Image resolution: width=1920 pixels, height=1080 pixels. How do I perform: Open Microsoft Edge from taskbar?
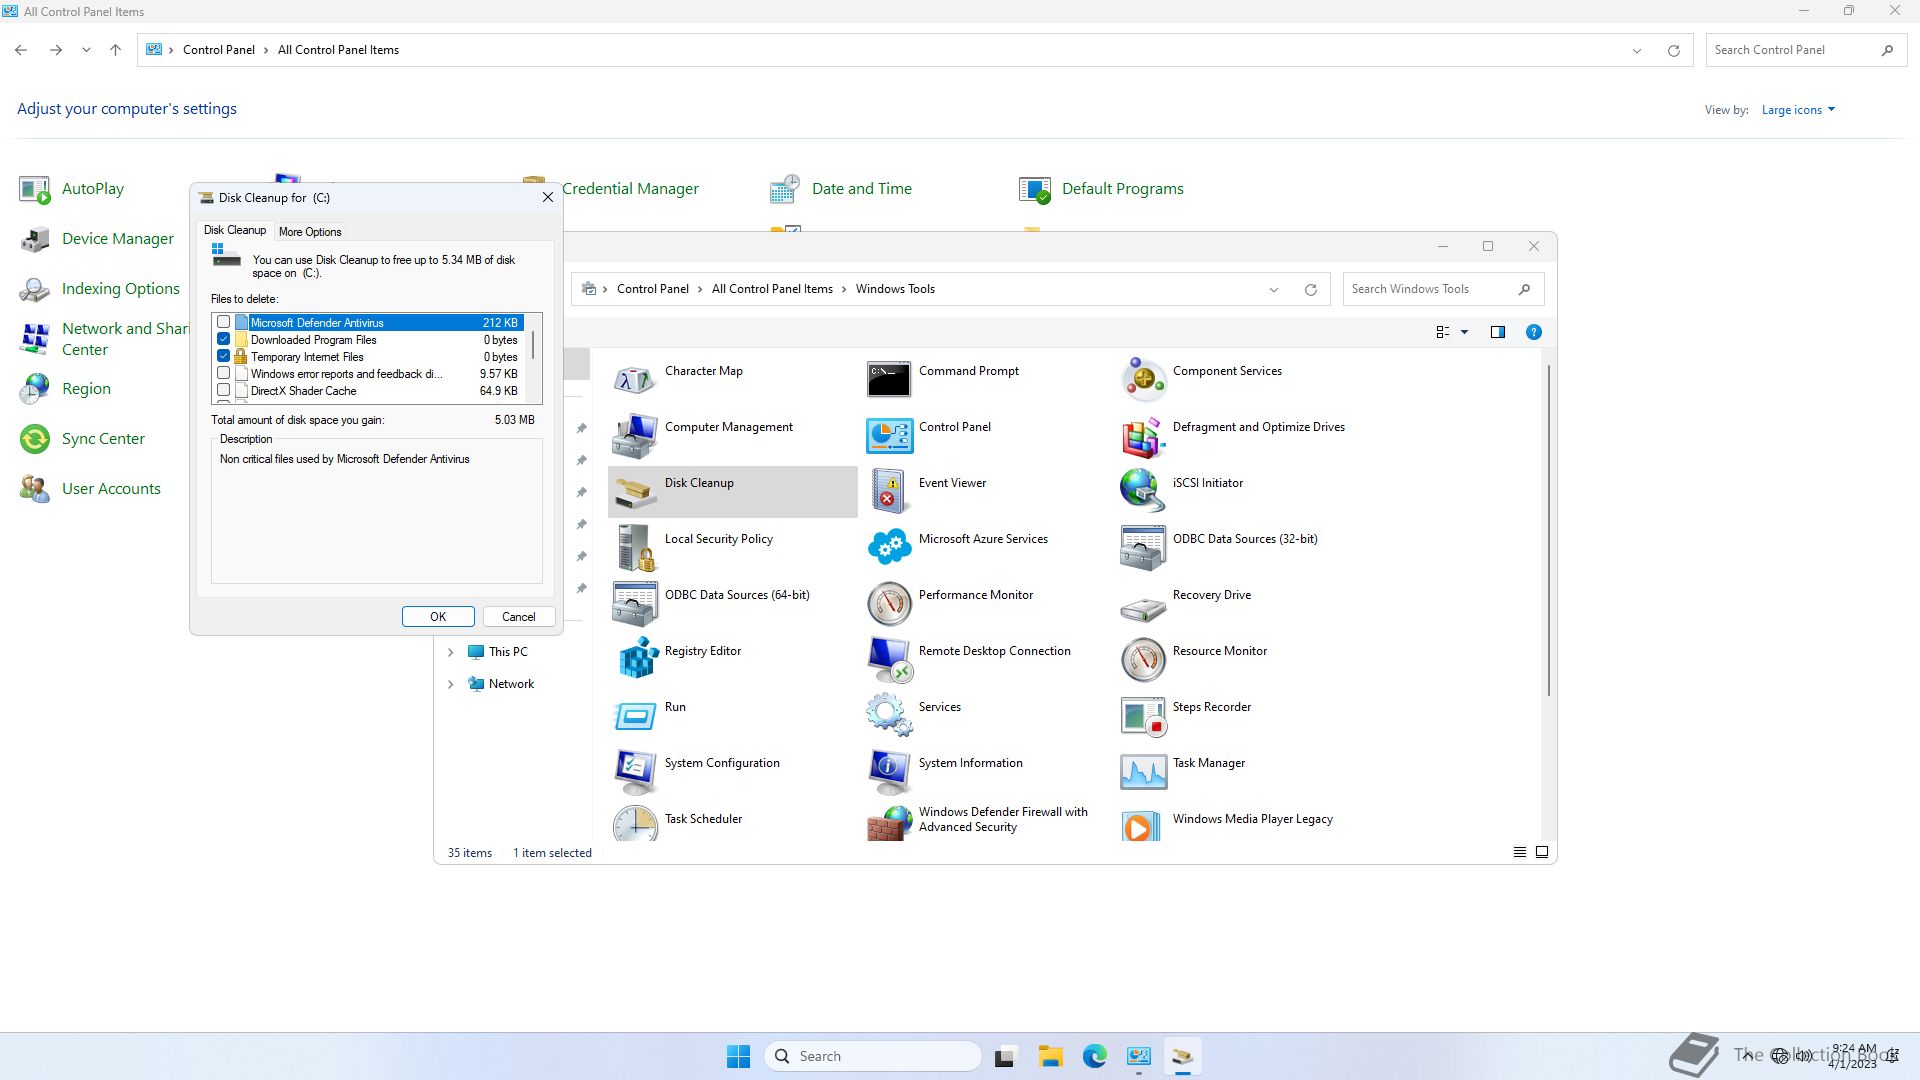1094,1056
